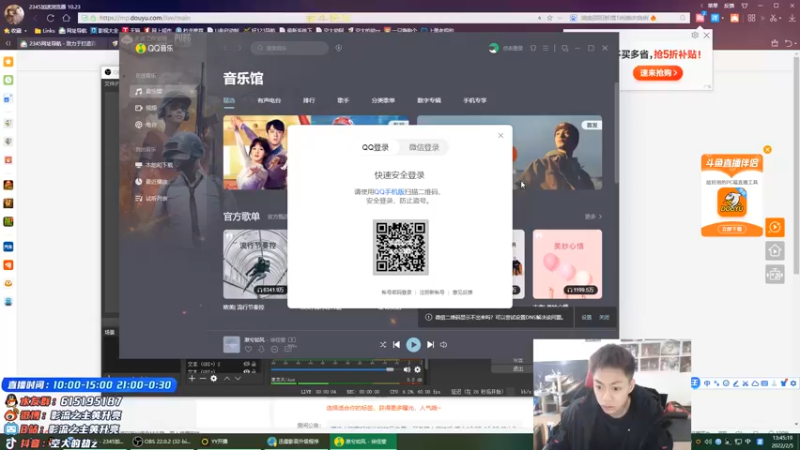Play the current song

tap(413, 345)
